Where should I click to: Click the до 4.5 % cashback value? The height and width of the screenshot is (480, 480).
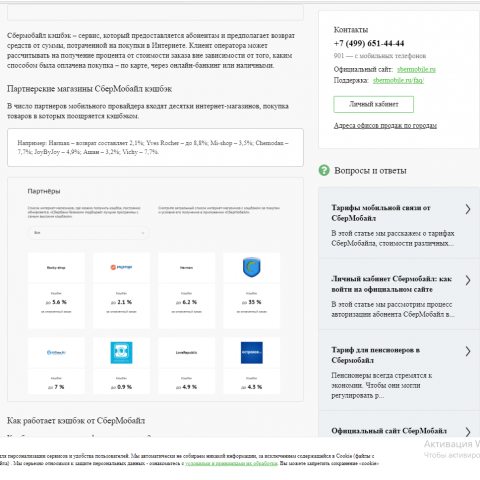252,387
